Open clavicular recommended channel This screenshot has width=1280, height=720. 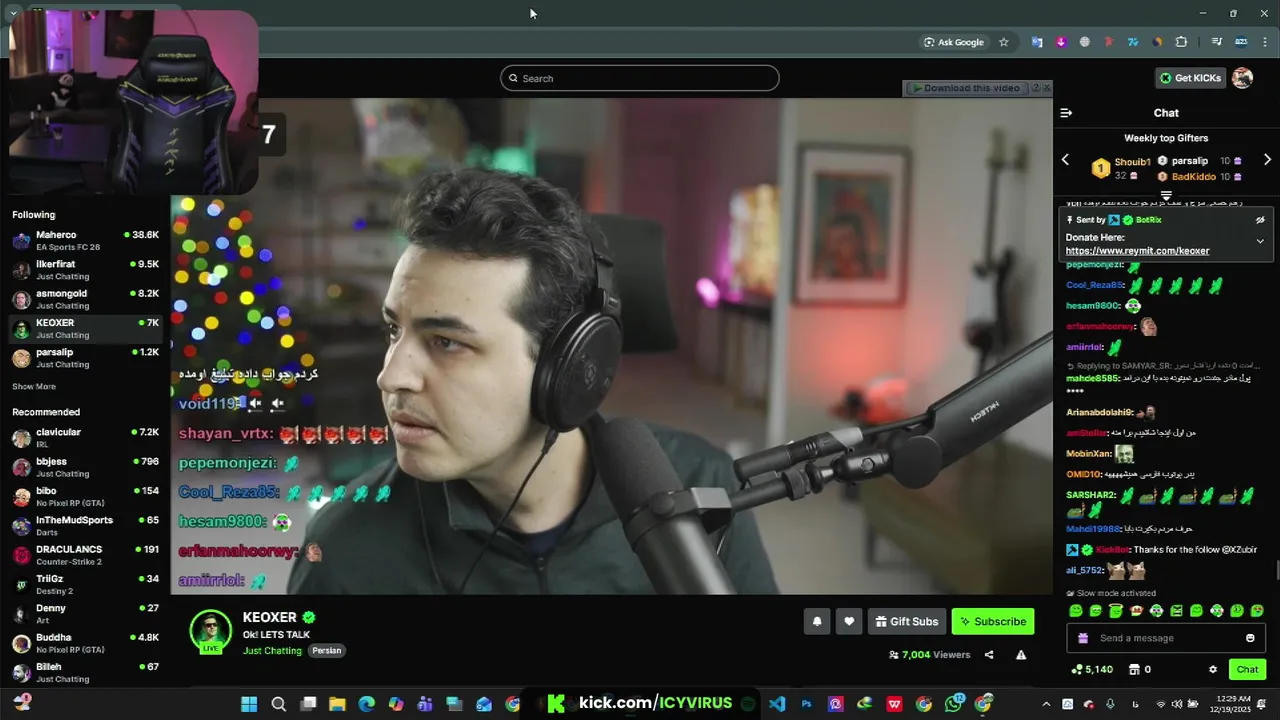85,438
